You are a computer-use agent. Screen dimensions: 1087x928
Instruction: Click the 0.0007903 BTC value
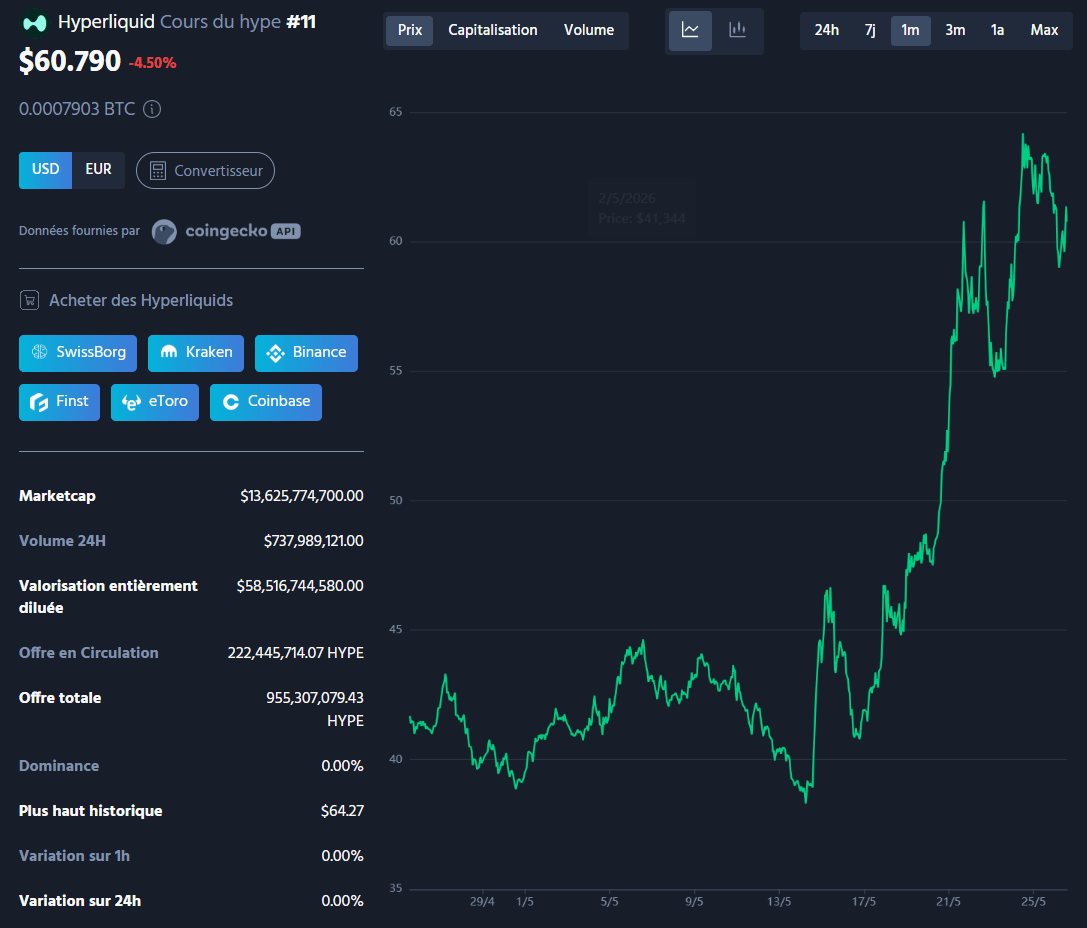click(77, 109)
